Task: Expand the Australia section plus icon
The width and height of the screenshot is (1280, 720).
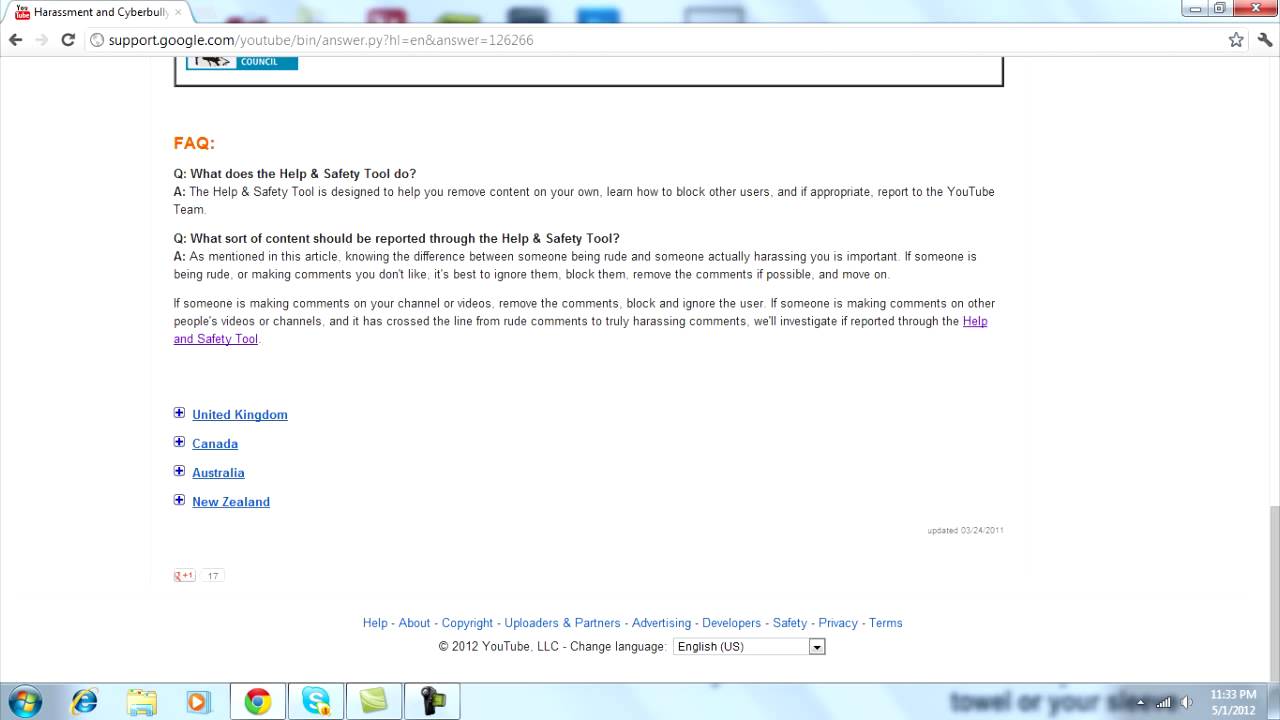Action: 179,471
